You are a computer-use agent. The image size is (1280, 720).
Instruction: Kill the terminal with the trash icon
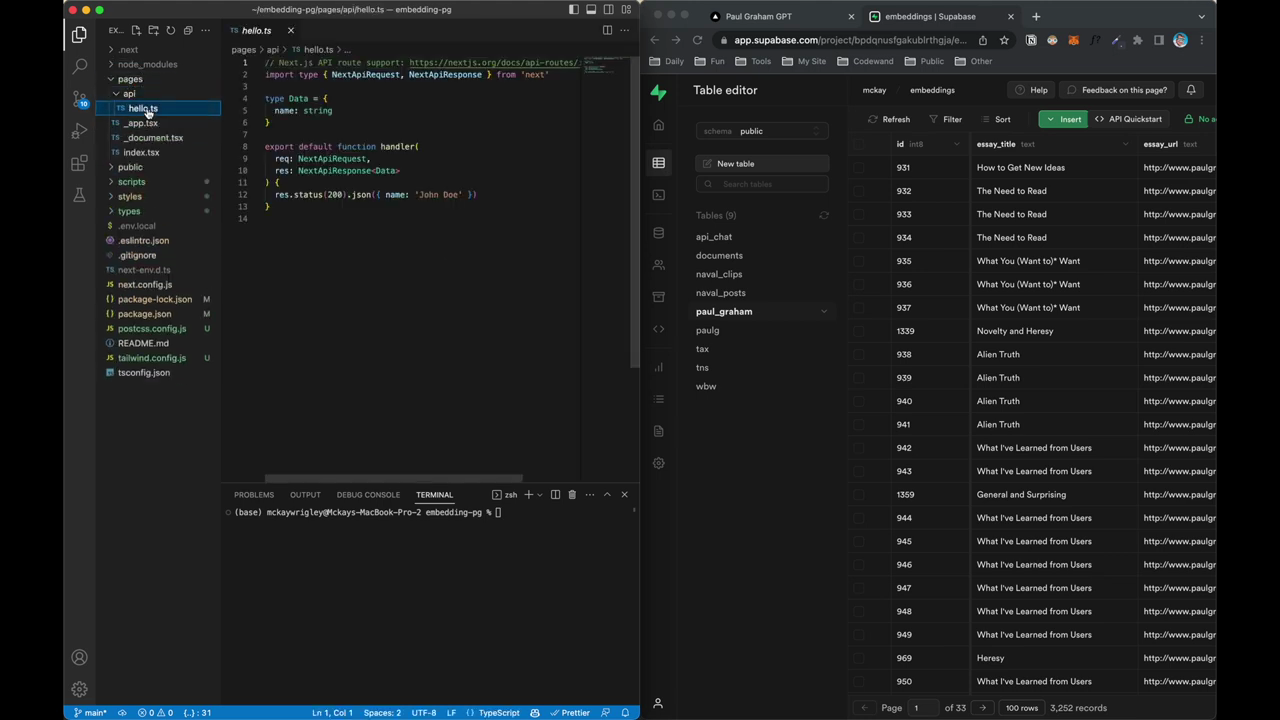pos(572,494)
